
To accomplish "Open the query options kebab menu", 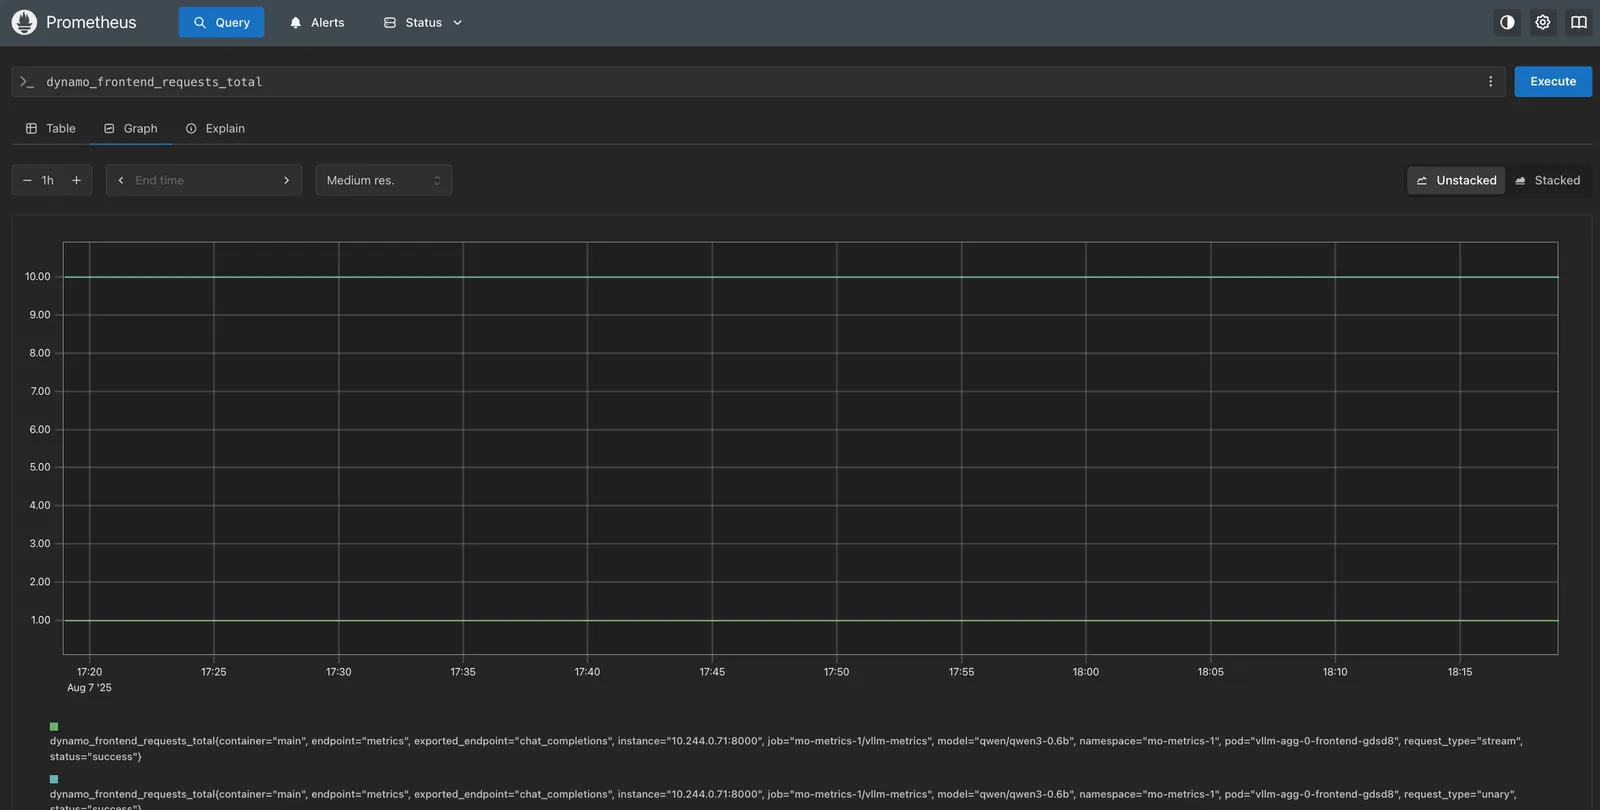I will coord(1490,82).
